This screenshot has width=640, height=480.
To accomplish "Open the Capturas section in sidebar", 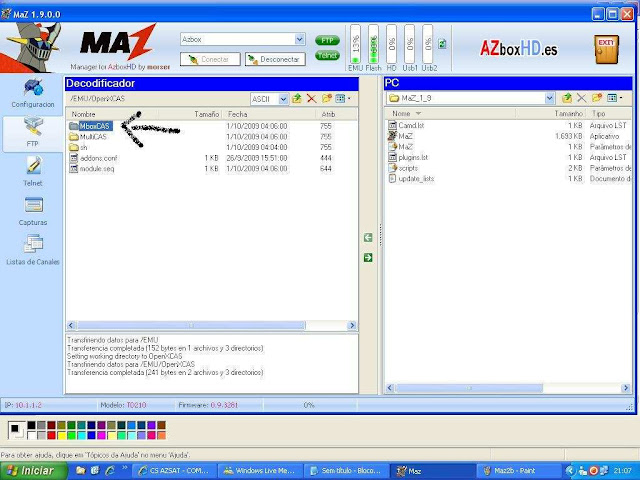I will pyautogui.click(x=33, y=211).
